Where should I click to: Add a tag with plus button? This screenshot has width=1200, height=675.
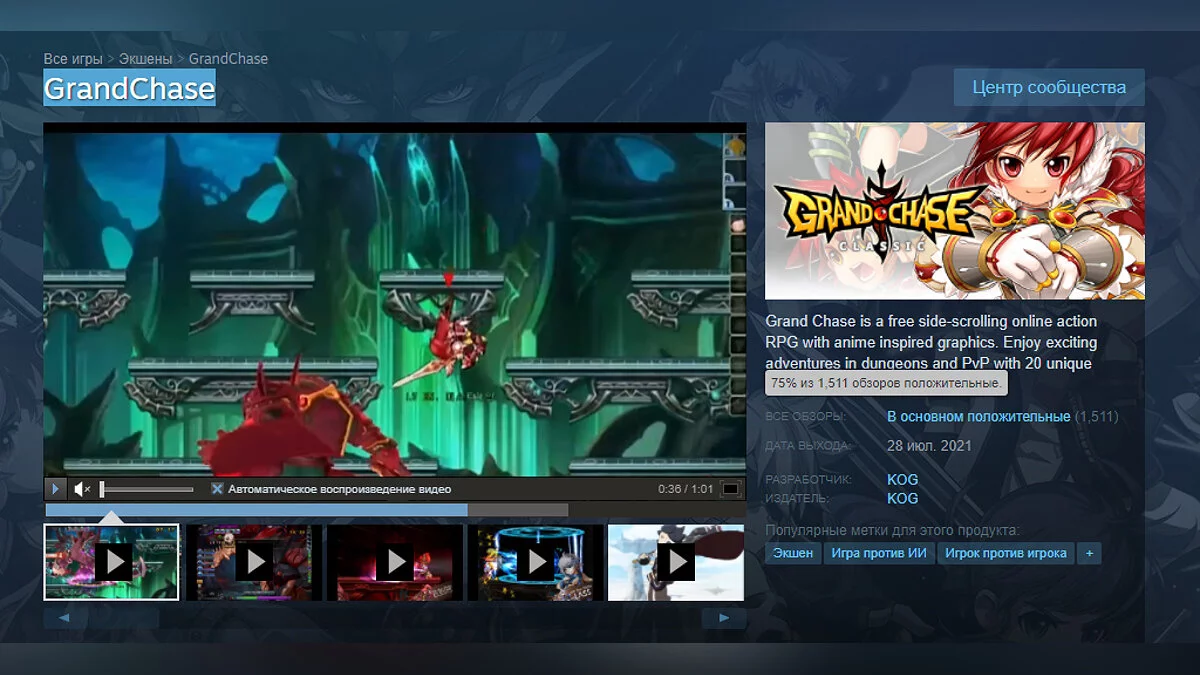click(x=1089, y=553)
